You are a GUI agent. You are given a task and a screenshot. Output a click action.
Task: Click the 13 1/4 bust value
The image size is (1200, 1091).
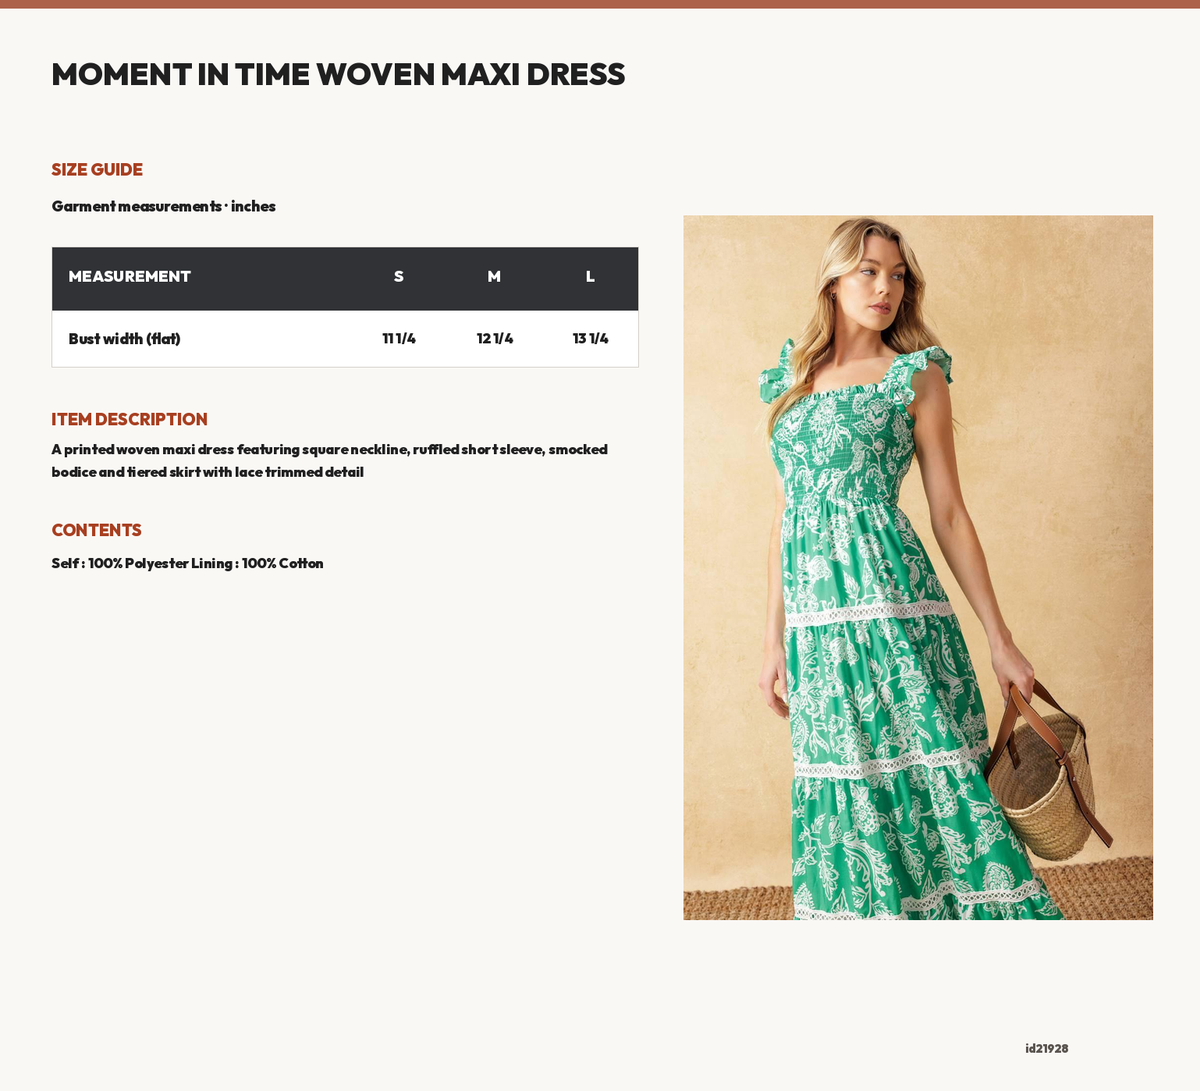(591, 339)
